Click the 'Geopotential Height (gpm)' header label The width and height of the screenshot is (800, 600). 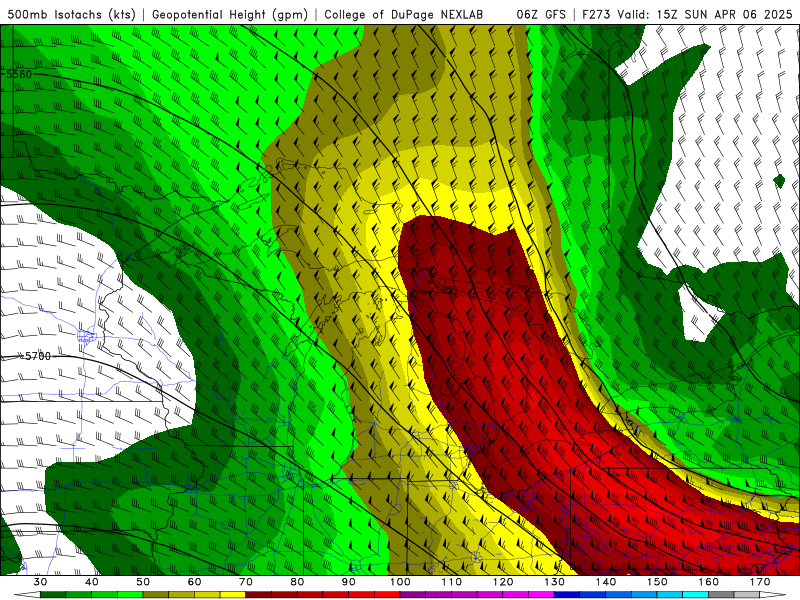tap(230, 14)
